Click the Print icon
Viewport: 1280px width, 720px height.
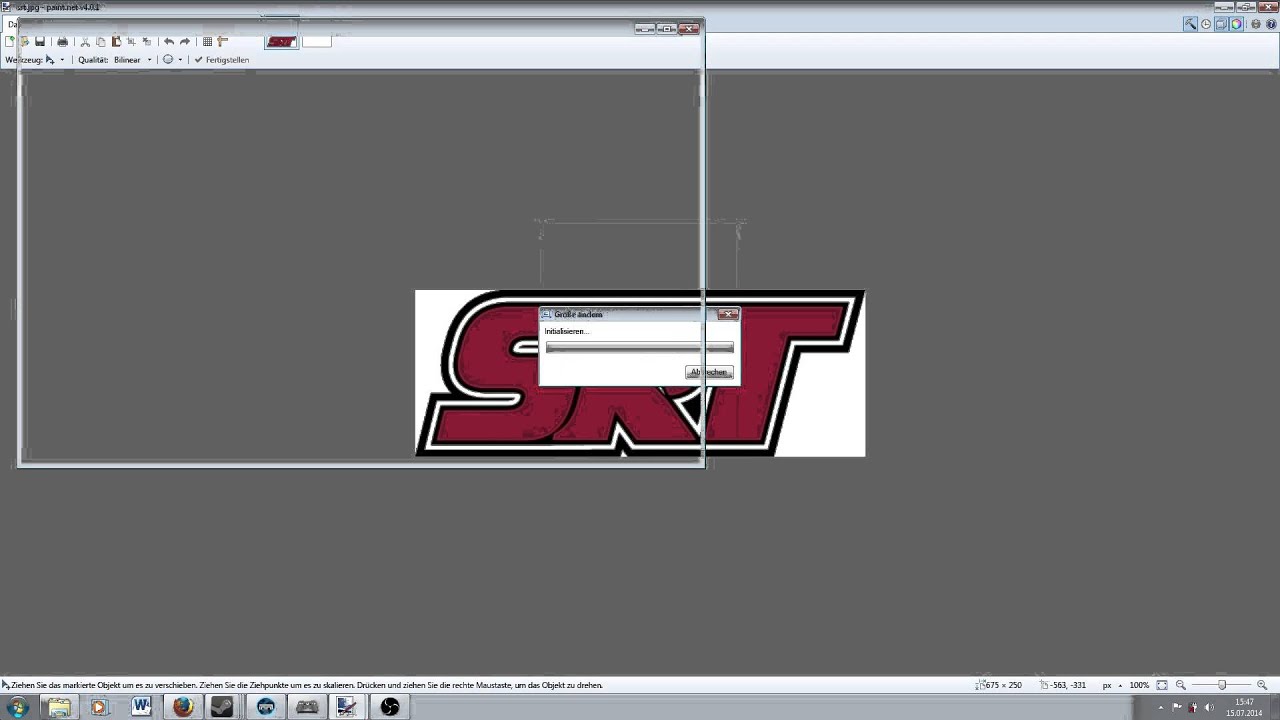pos(62,42)
